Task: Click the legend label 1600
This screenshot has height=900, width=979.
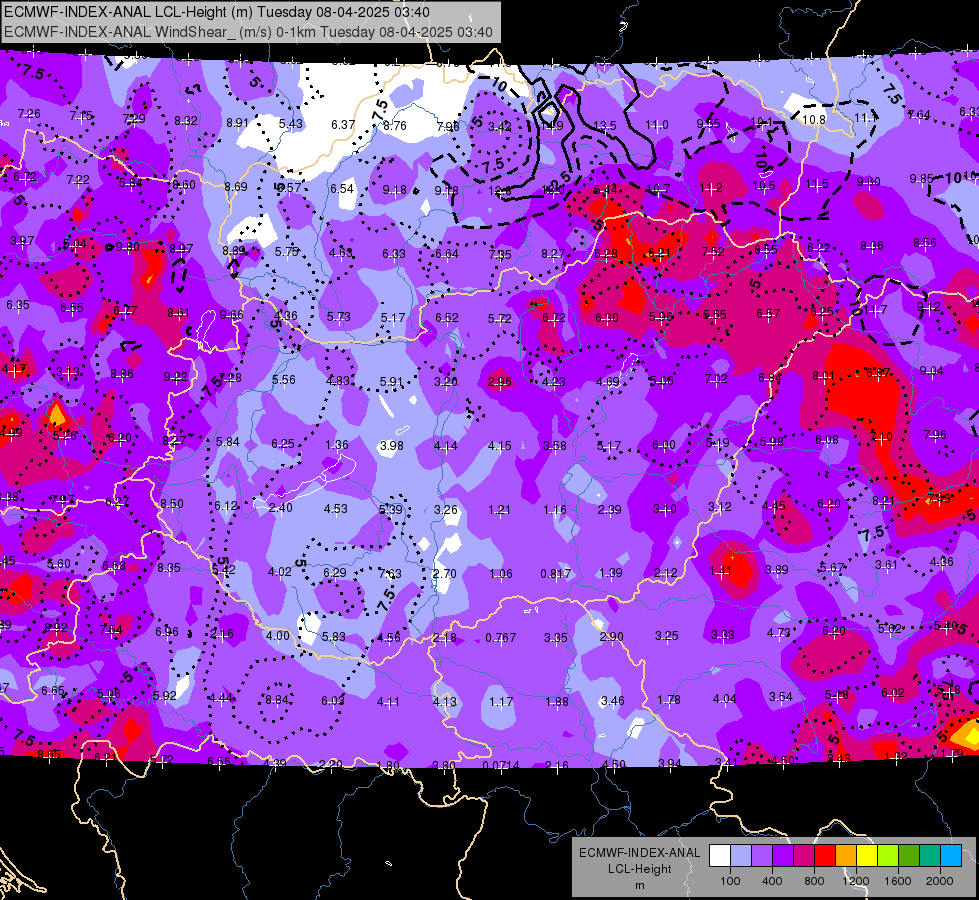Action: pos(898,881)
